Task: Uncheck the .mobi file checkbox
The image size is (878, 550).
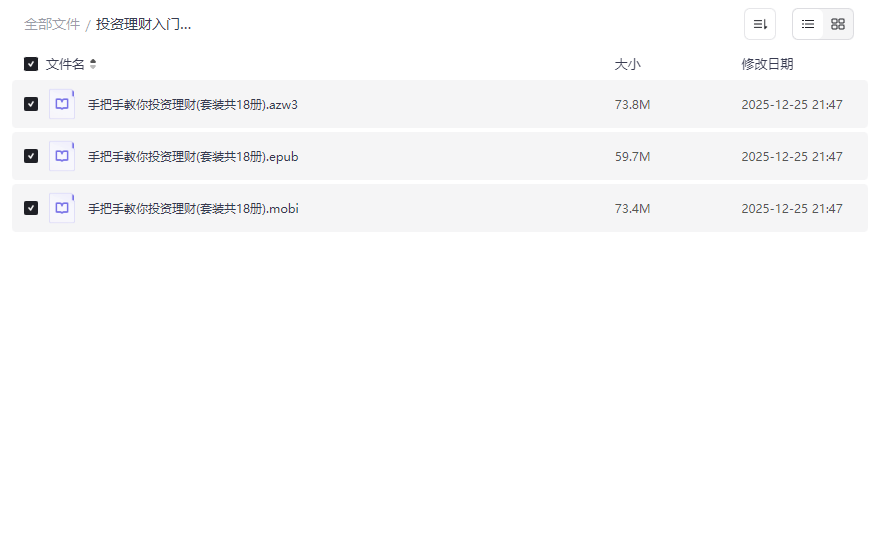Action: pyautogui.click(x=31, y=208)
